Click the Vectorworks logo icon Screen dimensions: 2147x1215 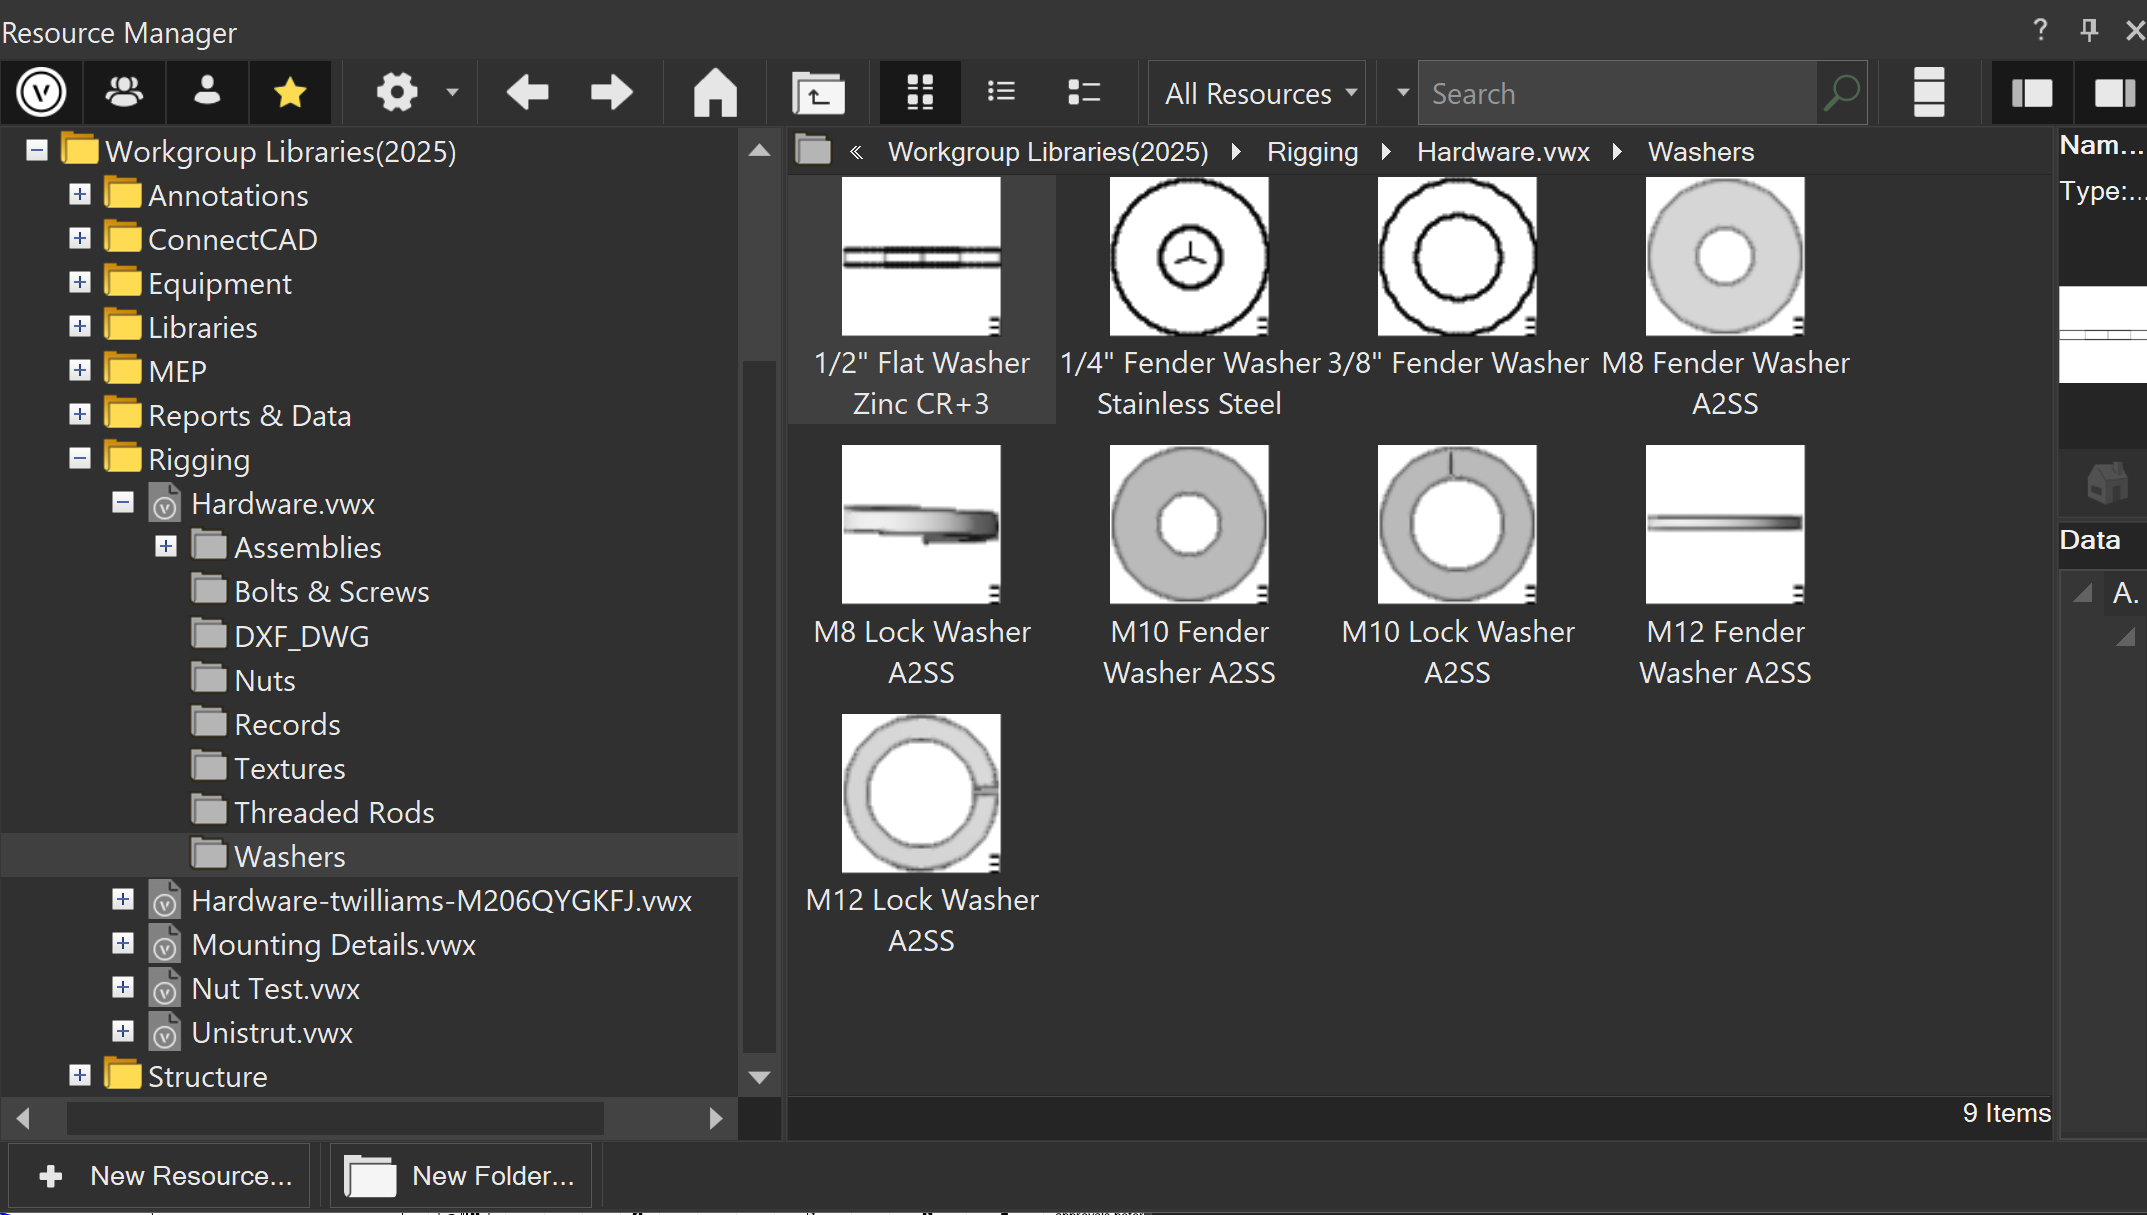tap(41, 92)
